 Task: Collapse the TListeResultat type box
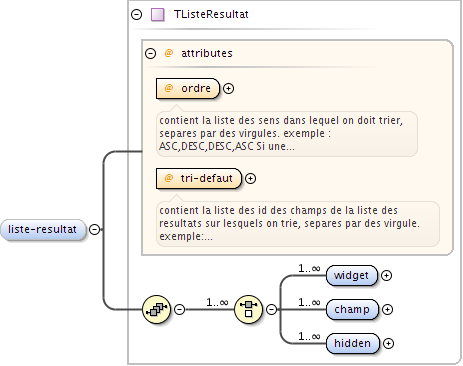(136, 14)
